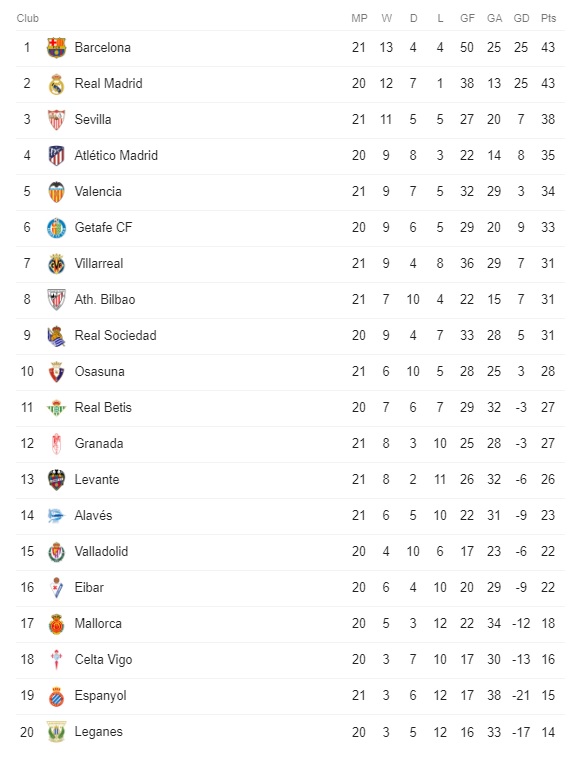The width and height of the screenshot is (570, 770).
Task: Select the GD column header
Action: (x=521, y=18)
